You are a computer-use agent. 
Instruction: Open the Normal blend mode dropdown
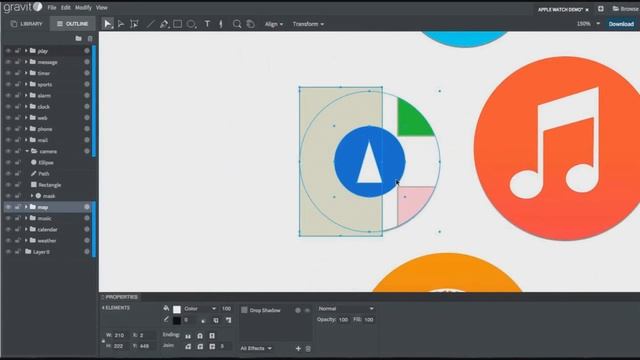346,309
